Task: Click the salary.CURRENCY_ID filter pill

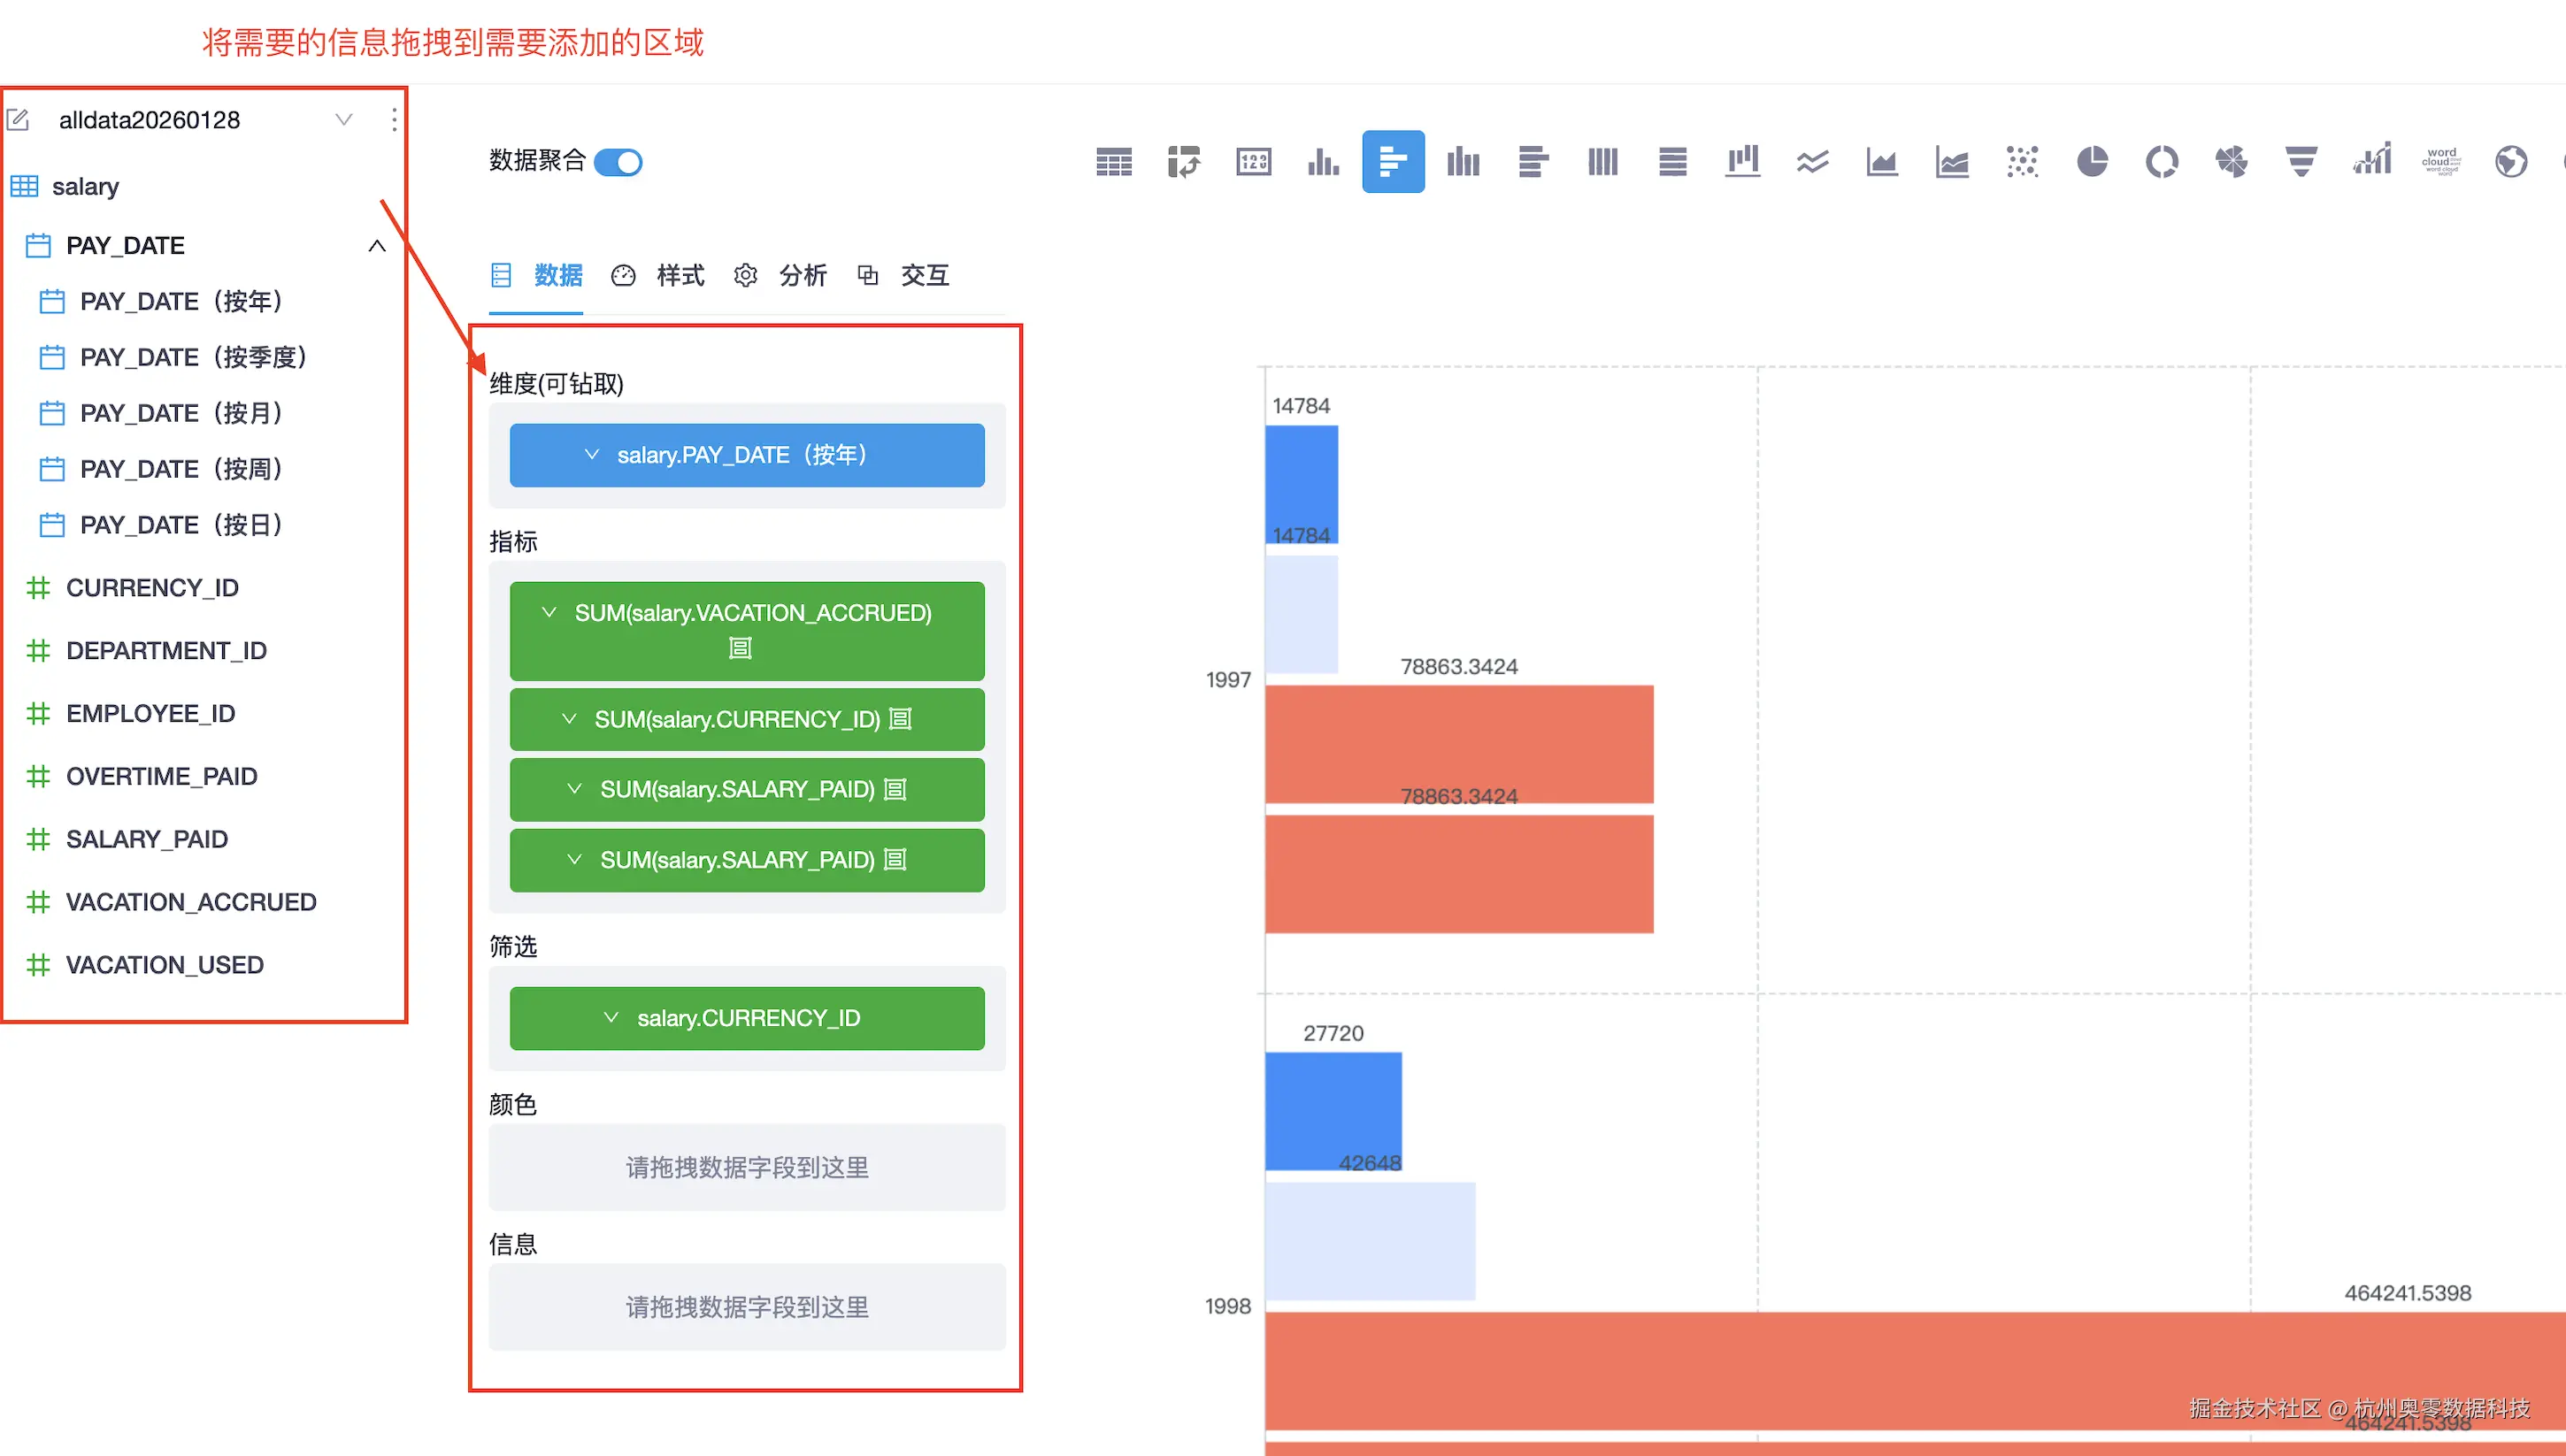Action: tap(747, 1018)
